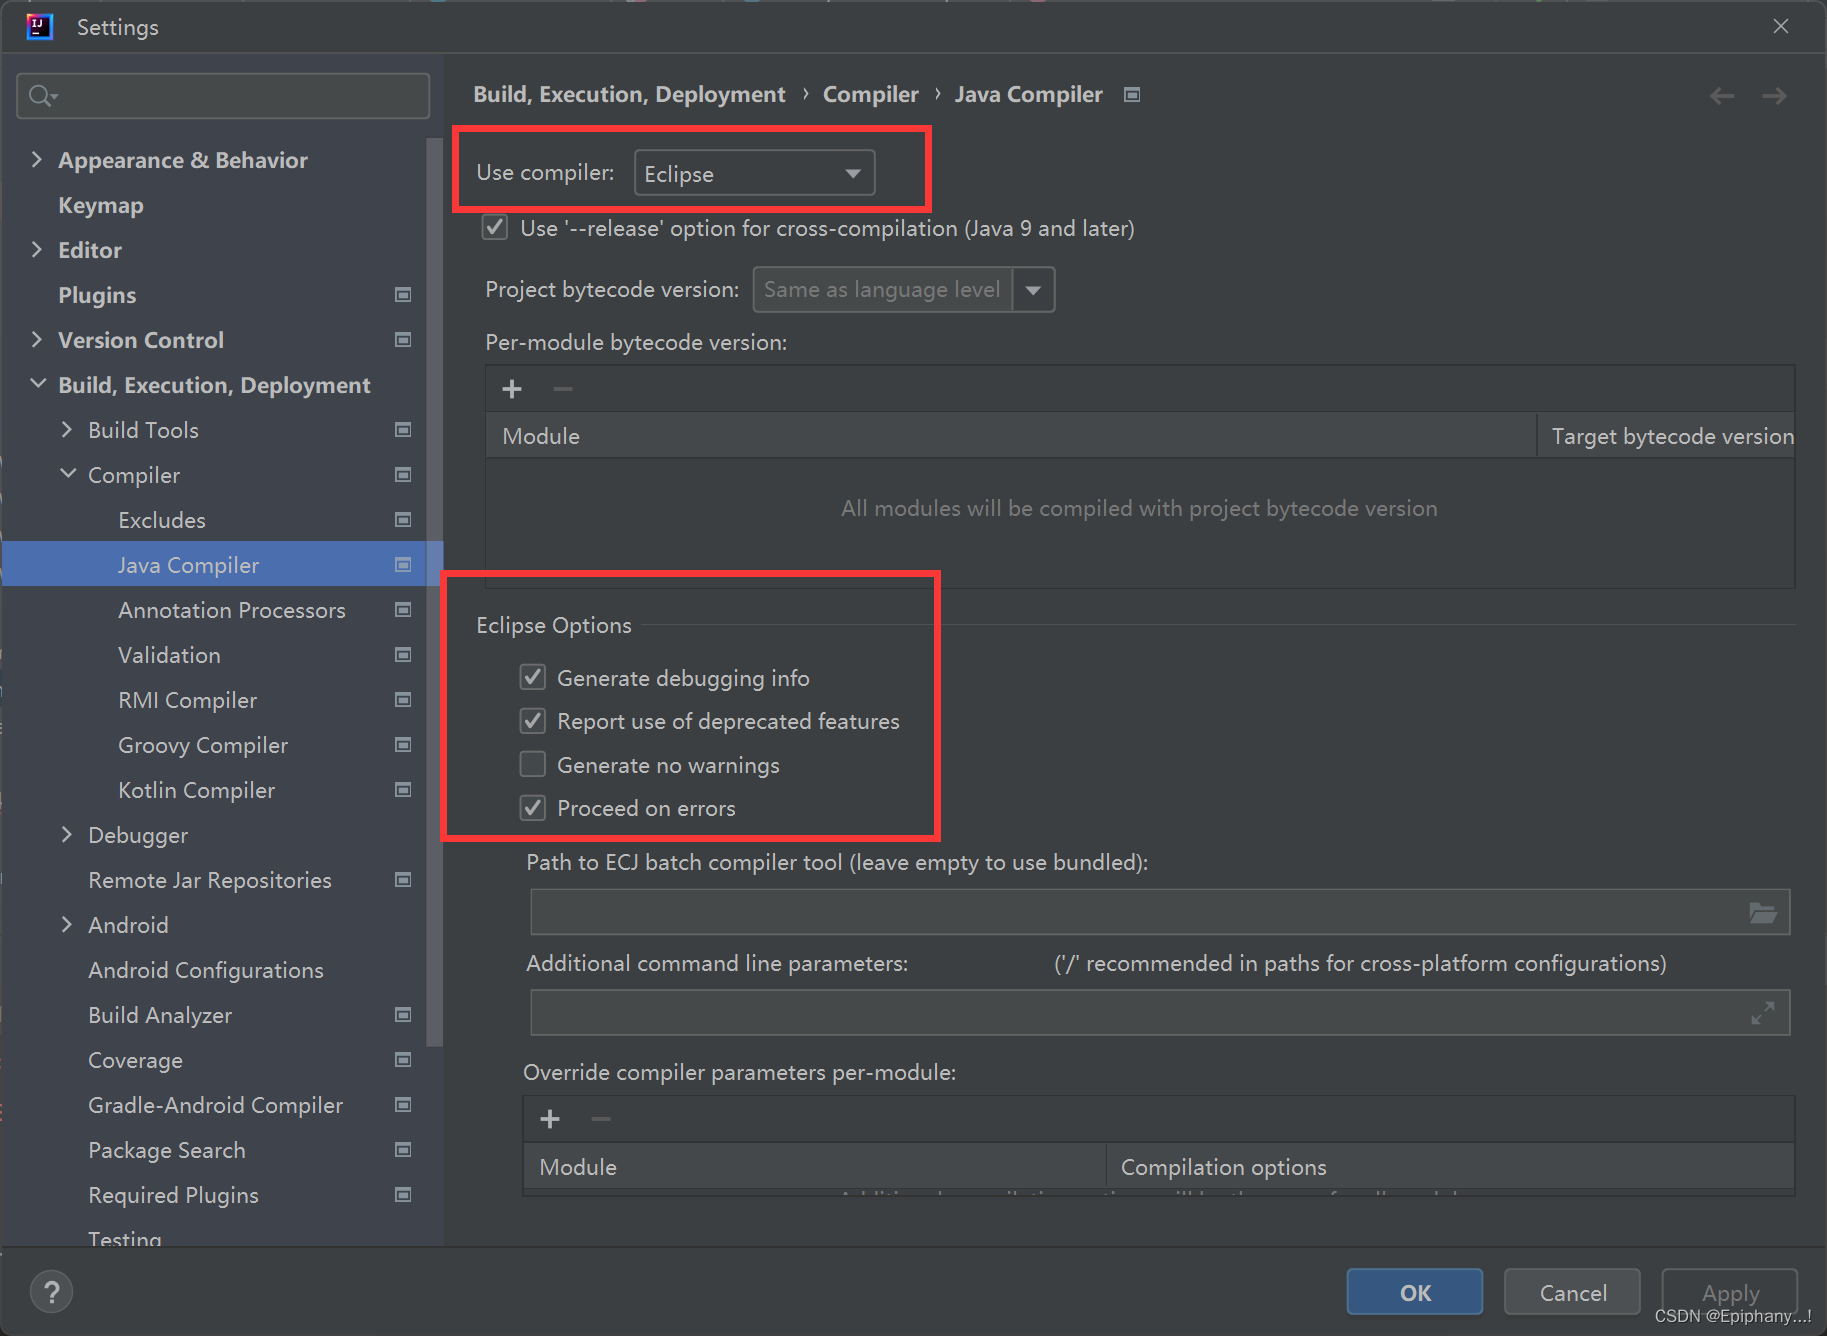Select Annotation Processors in the tree

pyautogui.click(x=232, y=610)
